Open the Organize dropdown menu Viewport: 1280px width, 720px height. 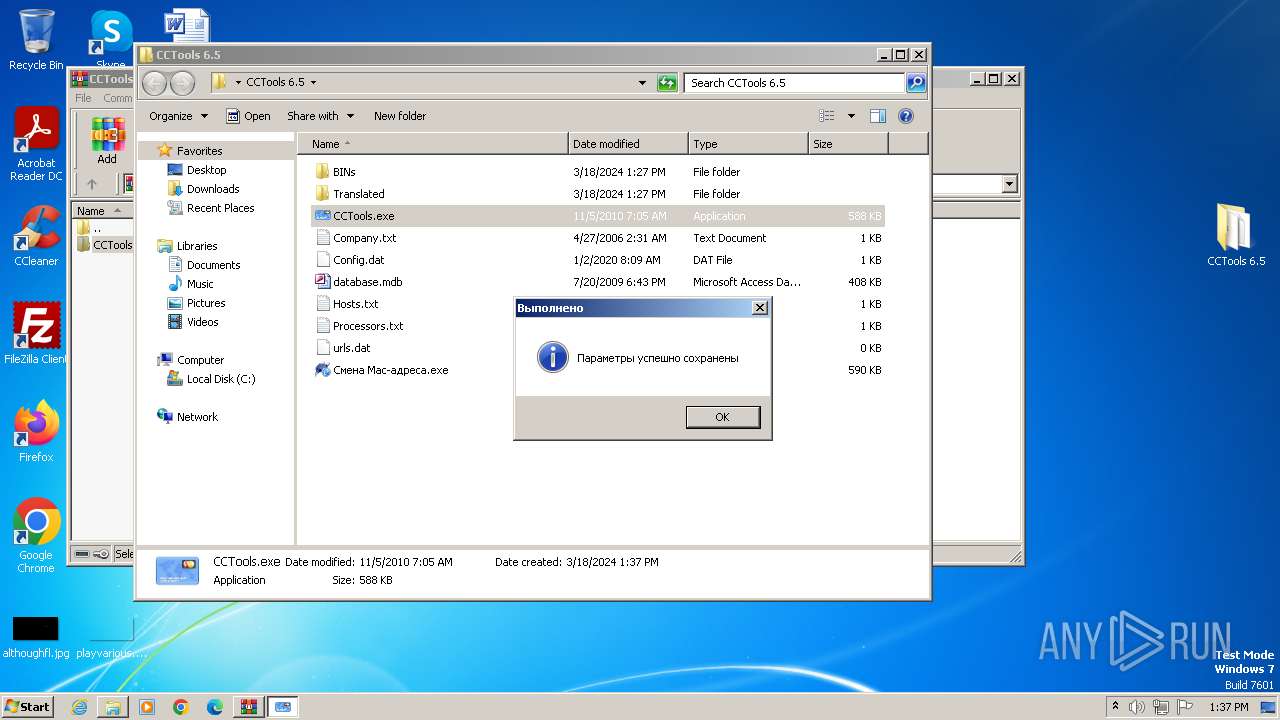[x=178, y=116]
